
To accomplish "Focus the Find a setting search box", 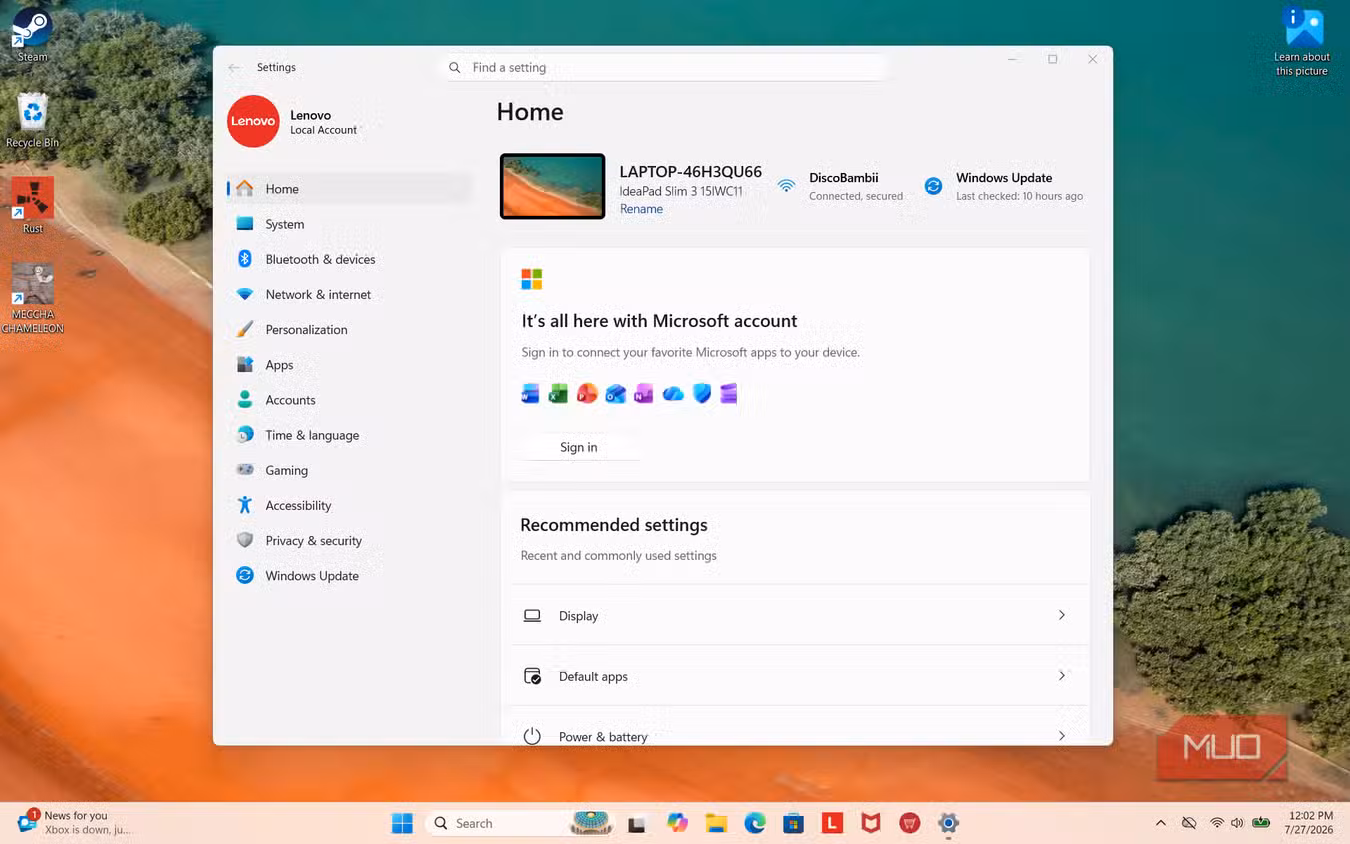I will (x=663, y=67).
